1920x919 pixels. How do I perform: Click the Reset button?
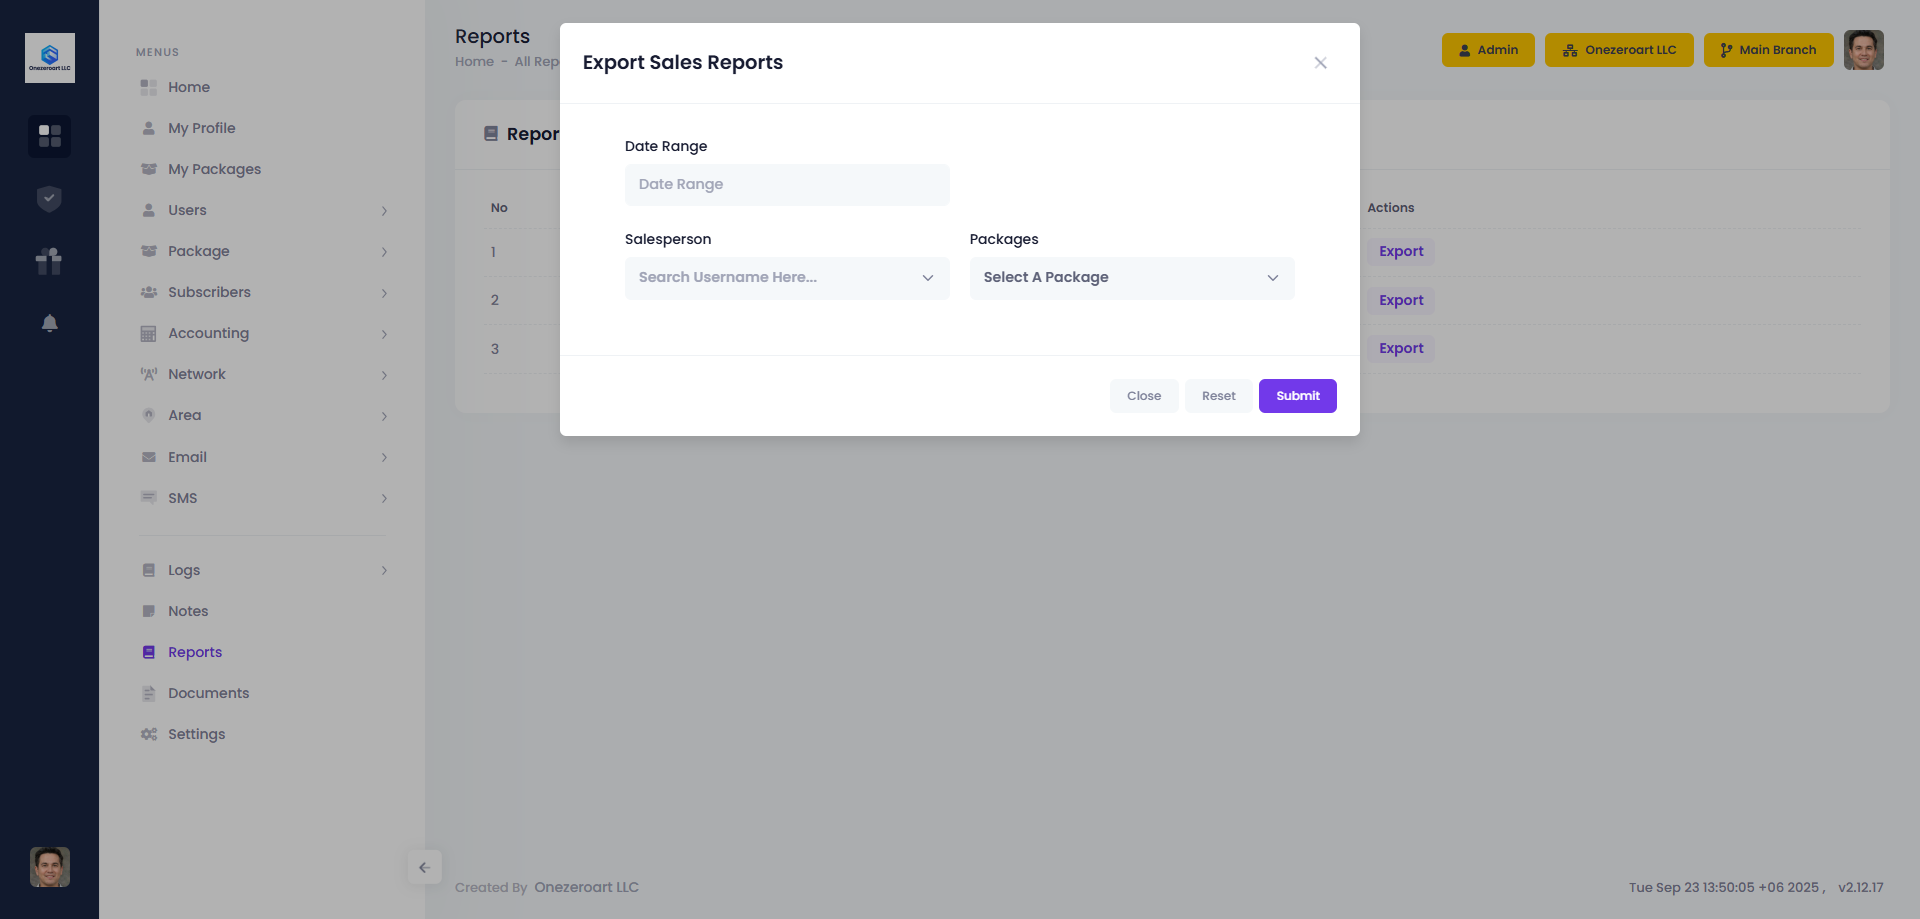[1218, 396]
